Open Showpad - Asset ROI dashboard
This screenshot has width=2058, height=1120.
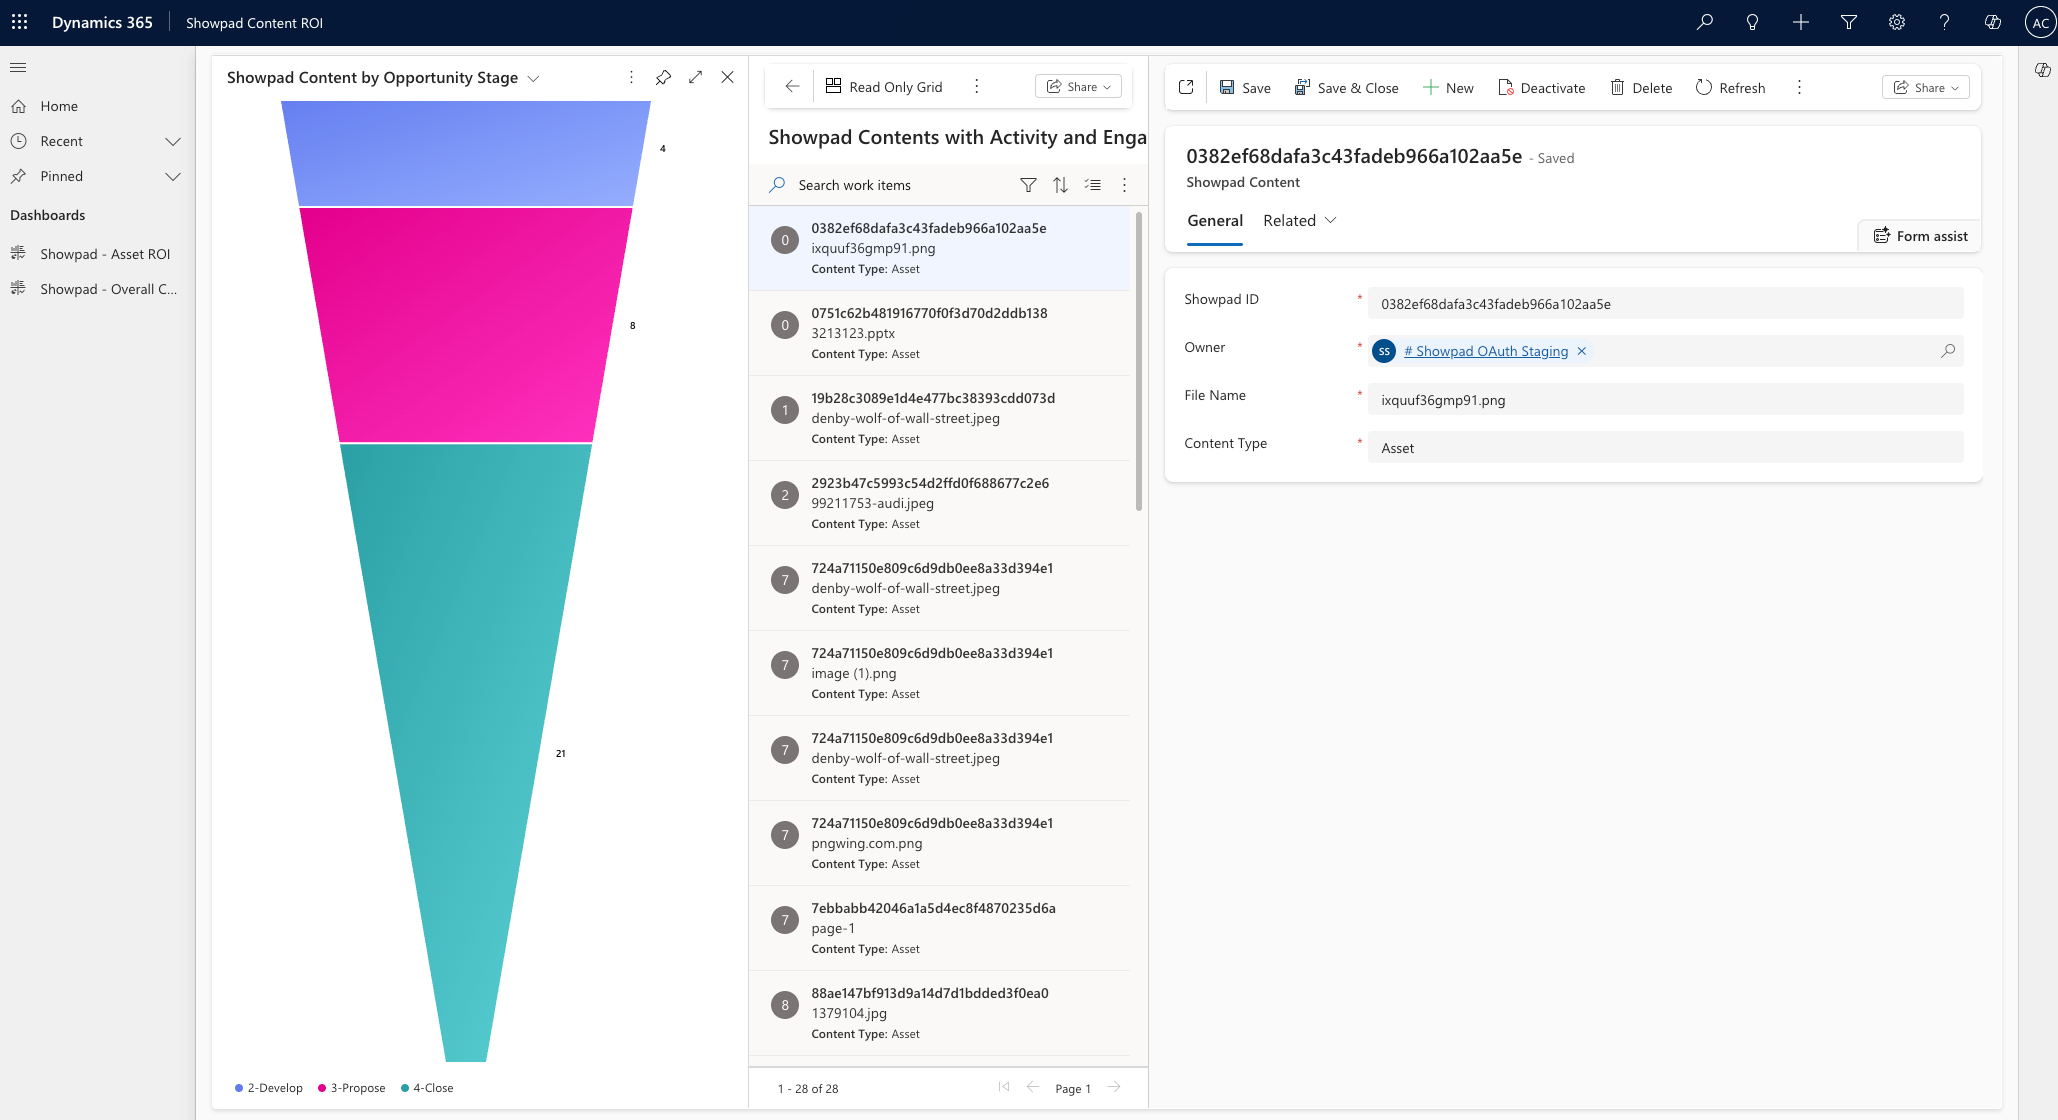pos(105,254)
